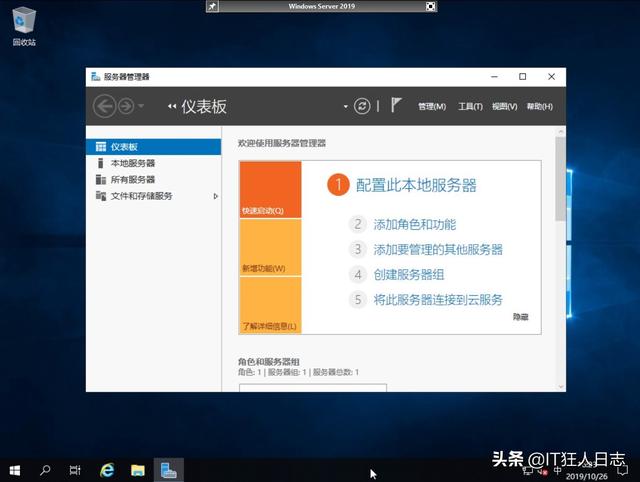Open File Explorer from the taskbar
The height and width of the screenshot is (482, 640).
point(138,471)
